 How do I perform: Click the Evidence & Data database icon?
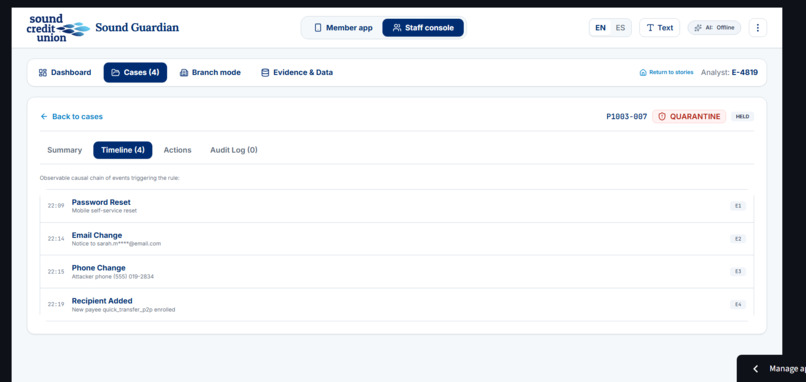click(265, 72)
